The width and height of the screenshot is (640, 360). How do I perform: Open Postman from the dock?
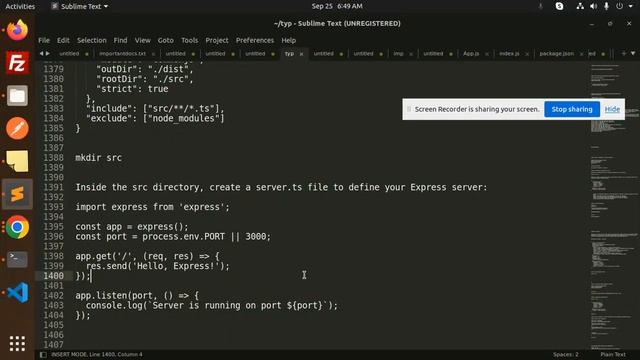tap(17, 128)
